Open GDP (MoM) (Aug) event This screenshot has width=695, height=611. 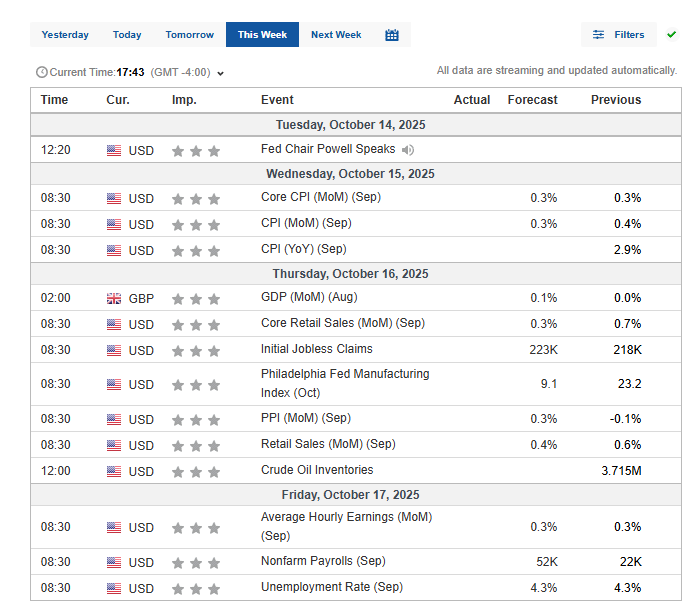pyautogui.click(x=309, y=297)
